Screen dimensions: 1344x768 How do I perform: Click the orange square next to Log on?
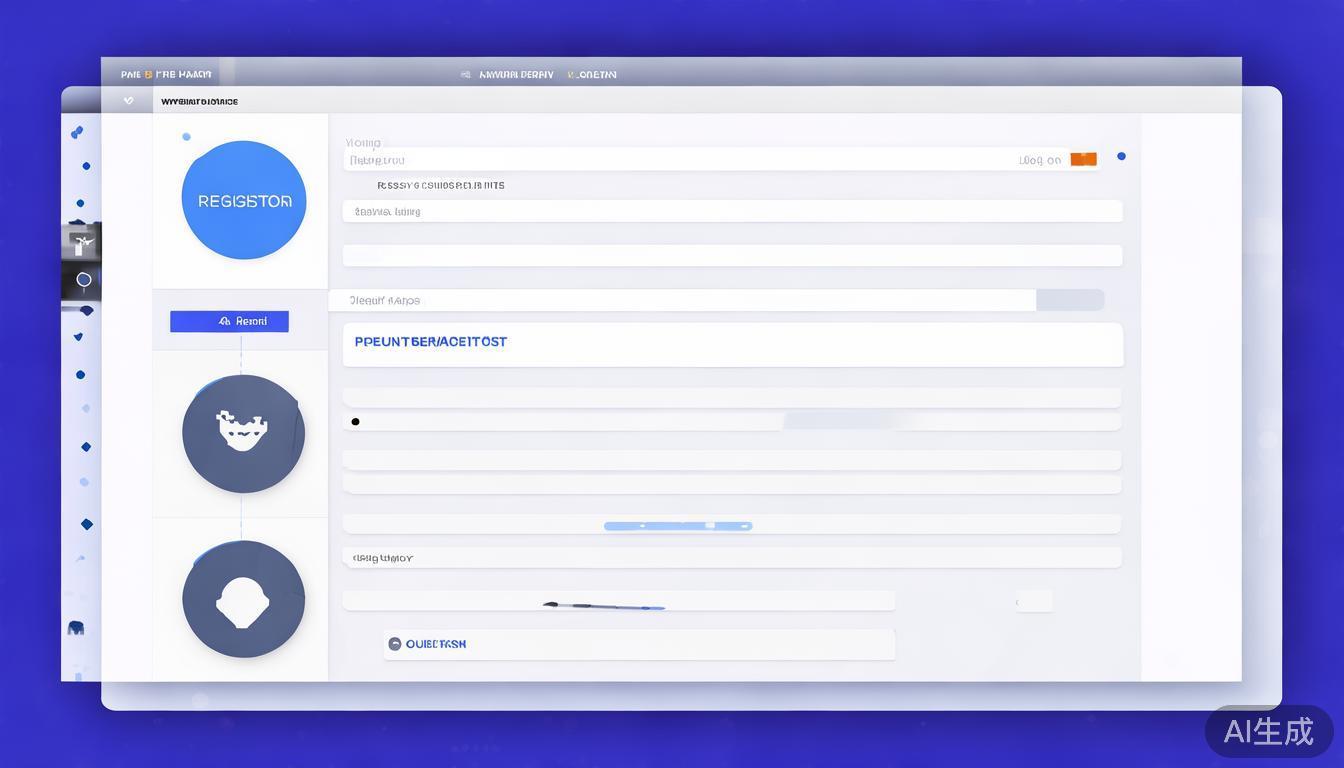click(1083, 159)
